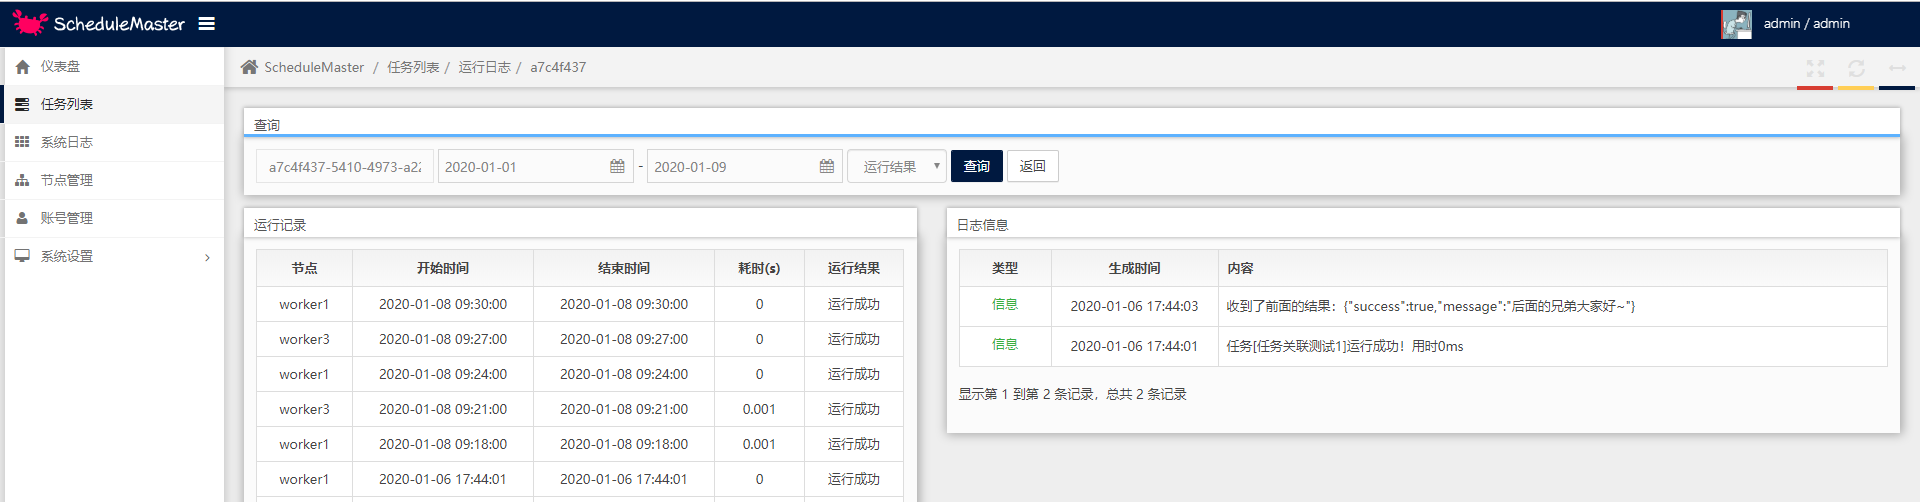Select the worker1 row starting 09:24:00
The height and width of the screenshot is (502, 1920).
(x=580, y=374)
